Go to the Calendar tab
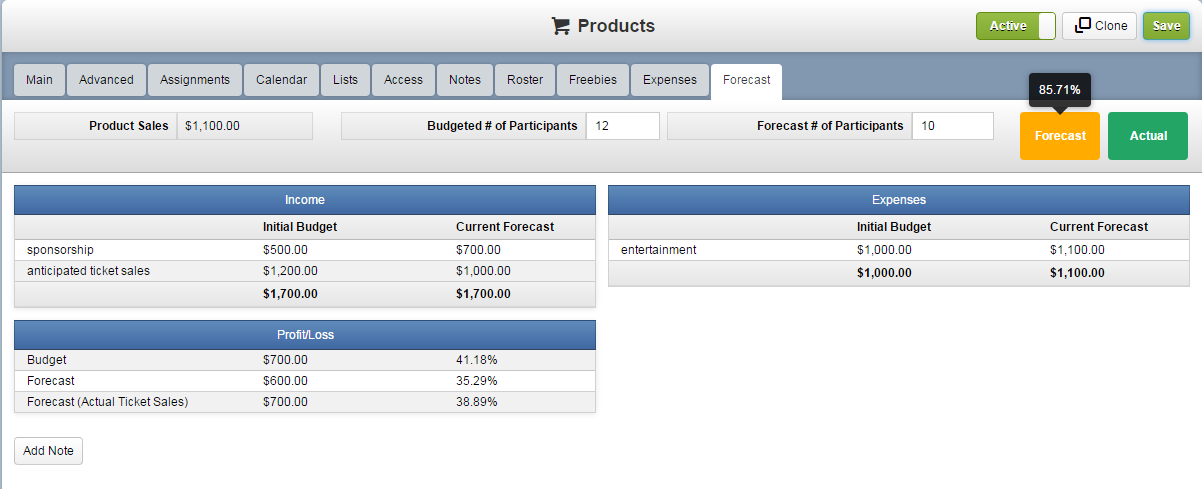 point(282,80)
